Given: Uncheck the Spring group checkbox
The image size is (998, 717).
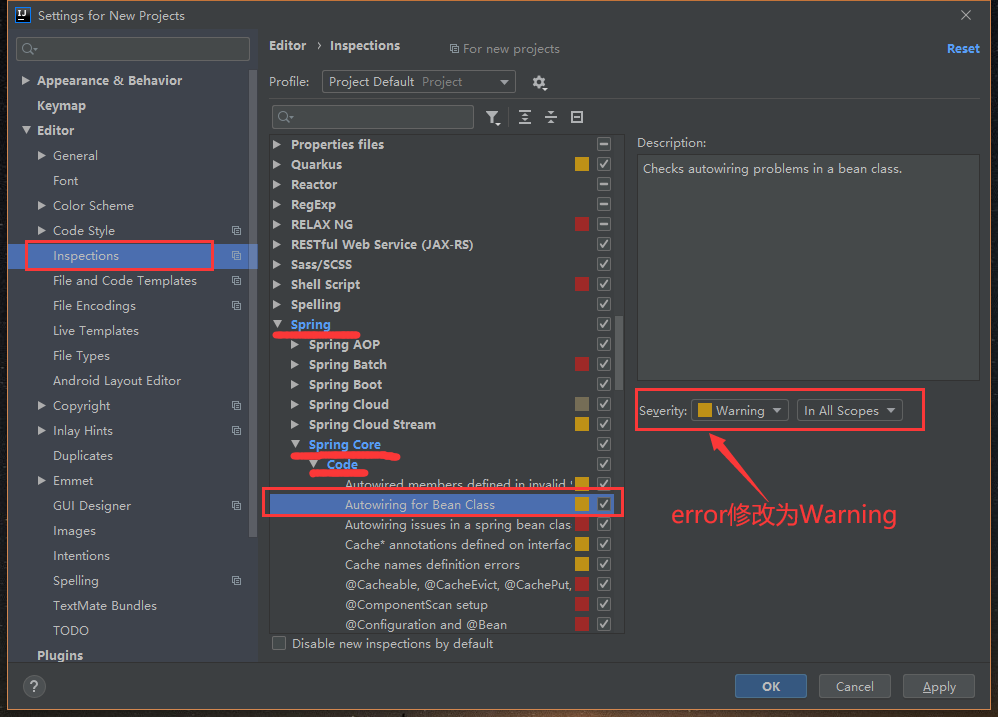Looking at the screenshot, I should tap(604, 324).
